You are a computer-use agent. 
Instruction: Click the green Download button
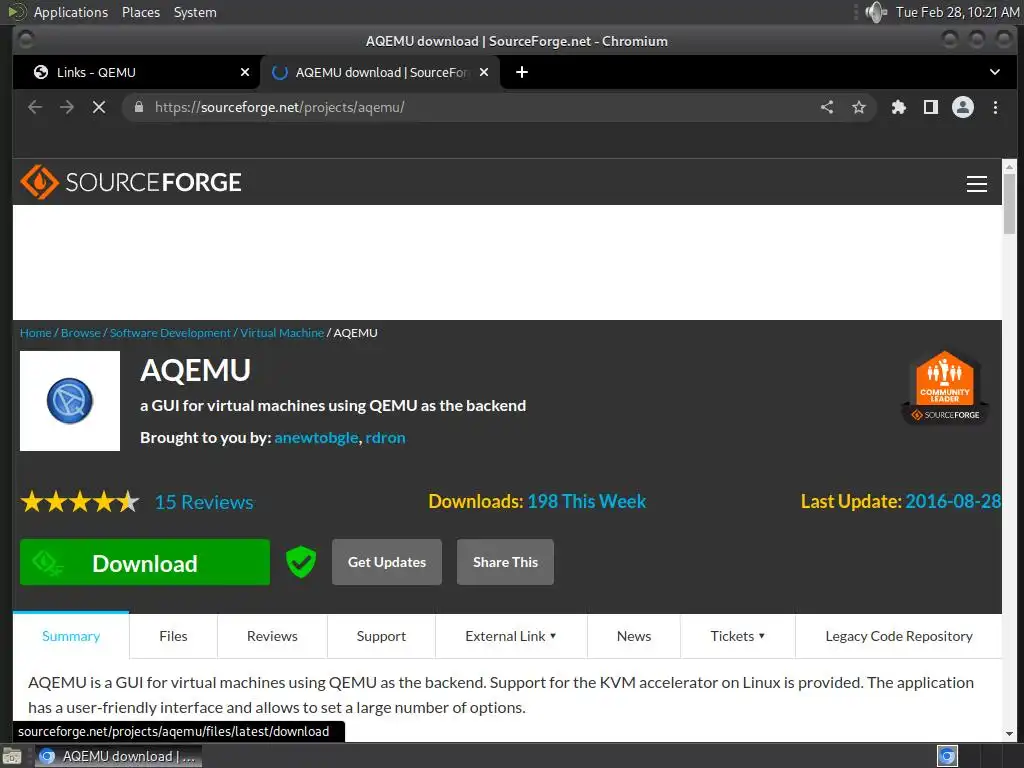click(144, 562)
